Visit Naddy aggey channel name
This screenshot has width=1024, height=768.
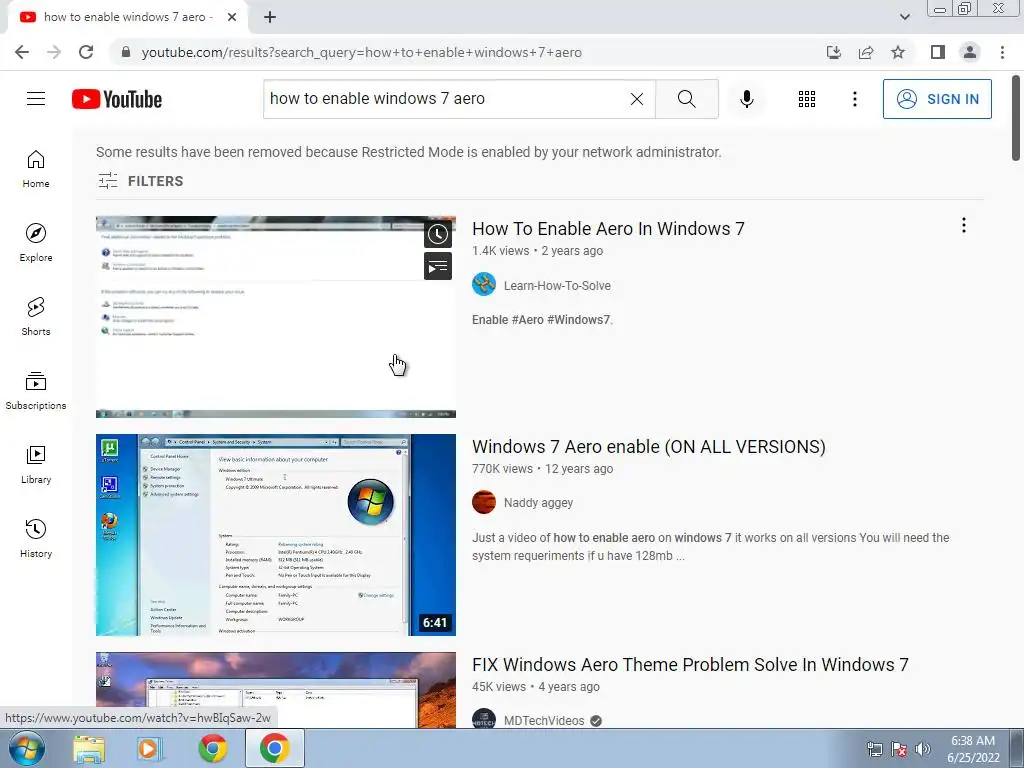tap(538, 503)
